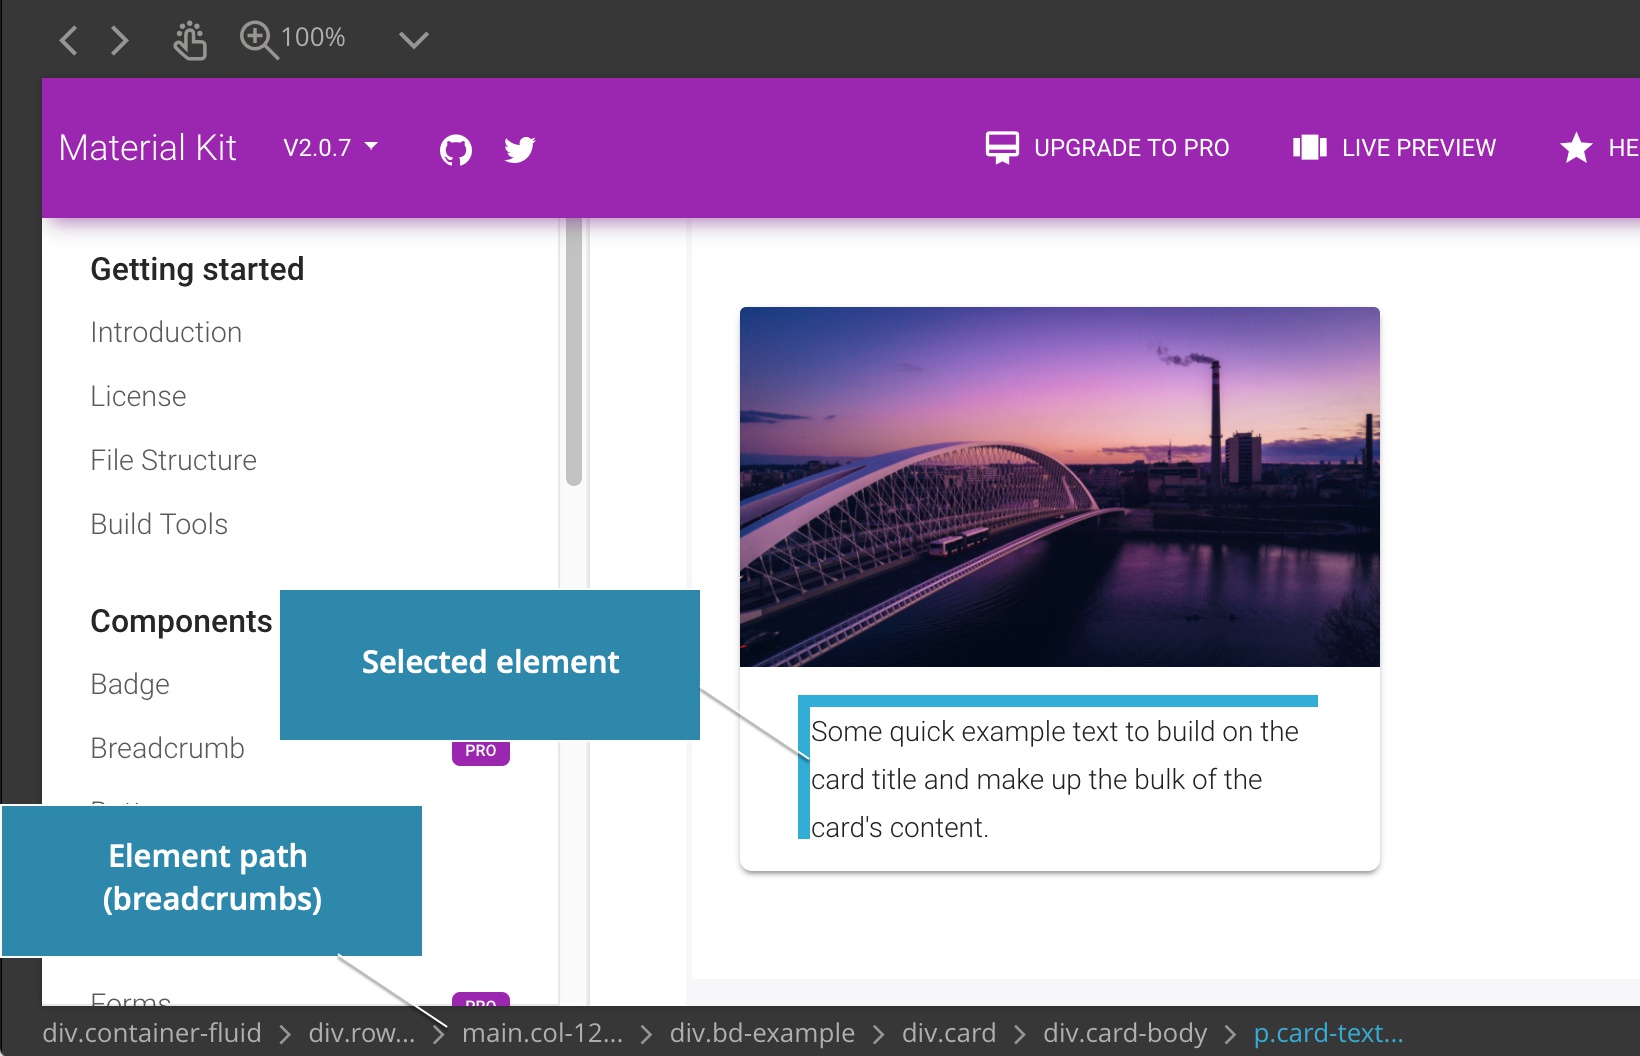Image resolution: width=1640 pixels, height=1056 pixels.
Task: Click the bridge photo on the card
Action: click(1060, 487)
